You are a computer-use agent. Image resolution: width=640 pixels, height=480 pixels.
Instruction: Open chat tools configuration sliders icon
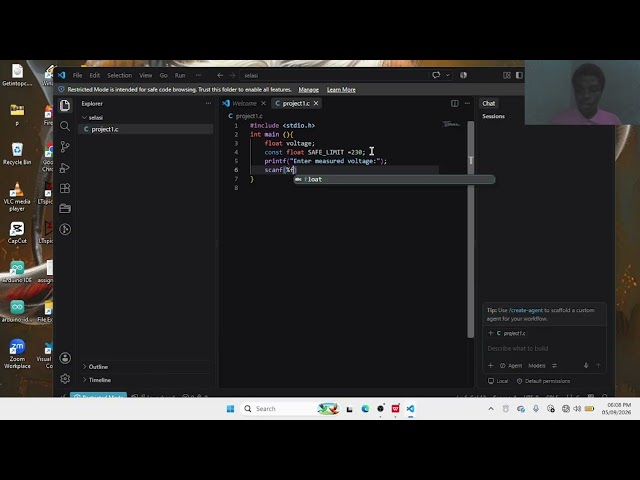(554, 365)
